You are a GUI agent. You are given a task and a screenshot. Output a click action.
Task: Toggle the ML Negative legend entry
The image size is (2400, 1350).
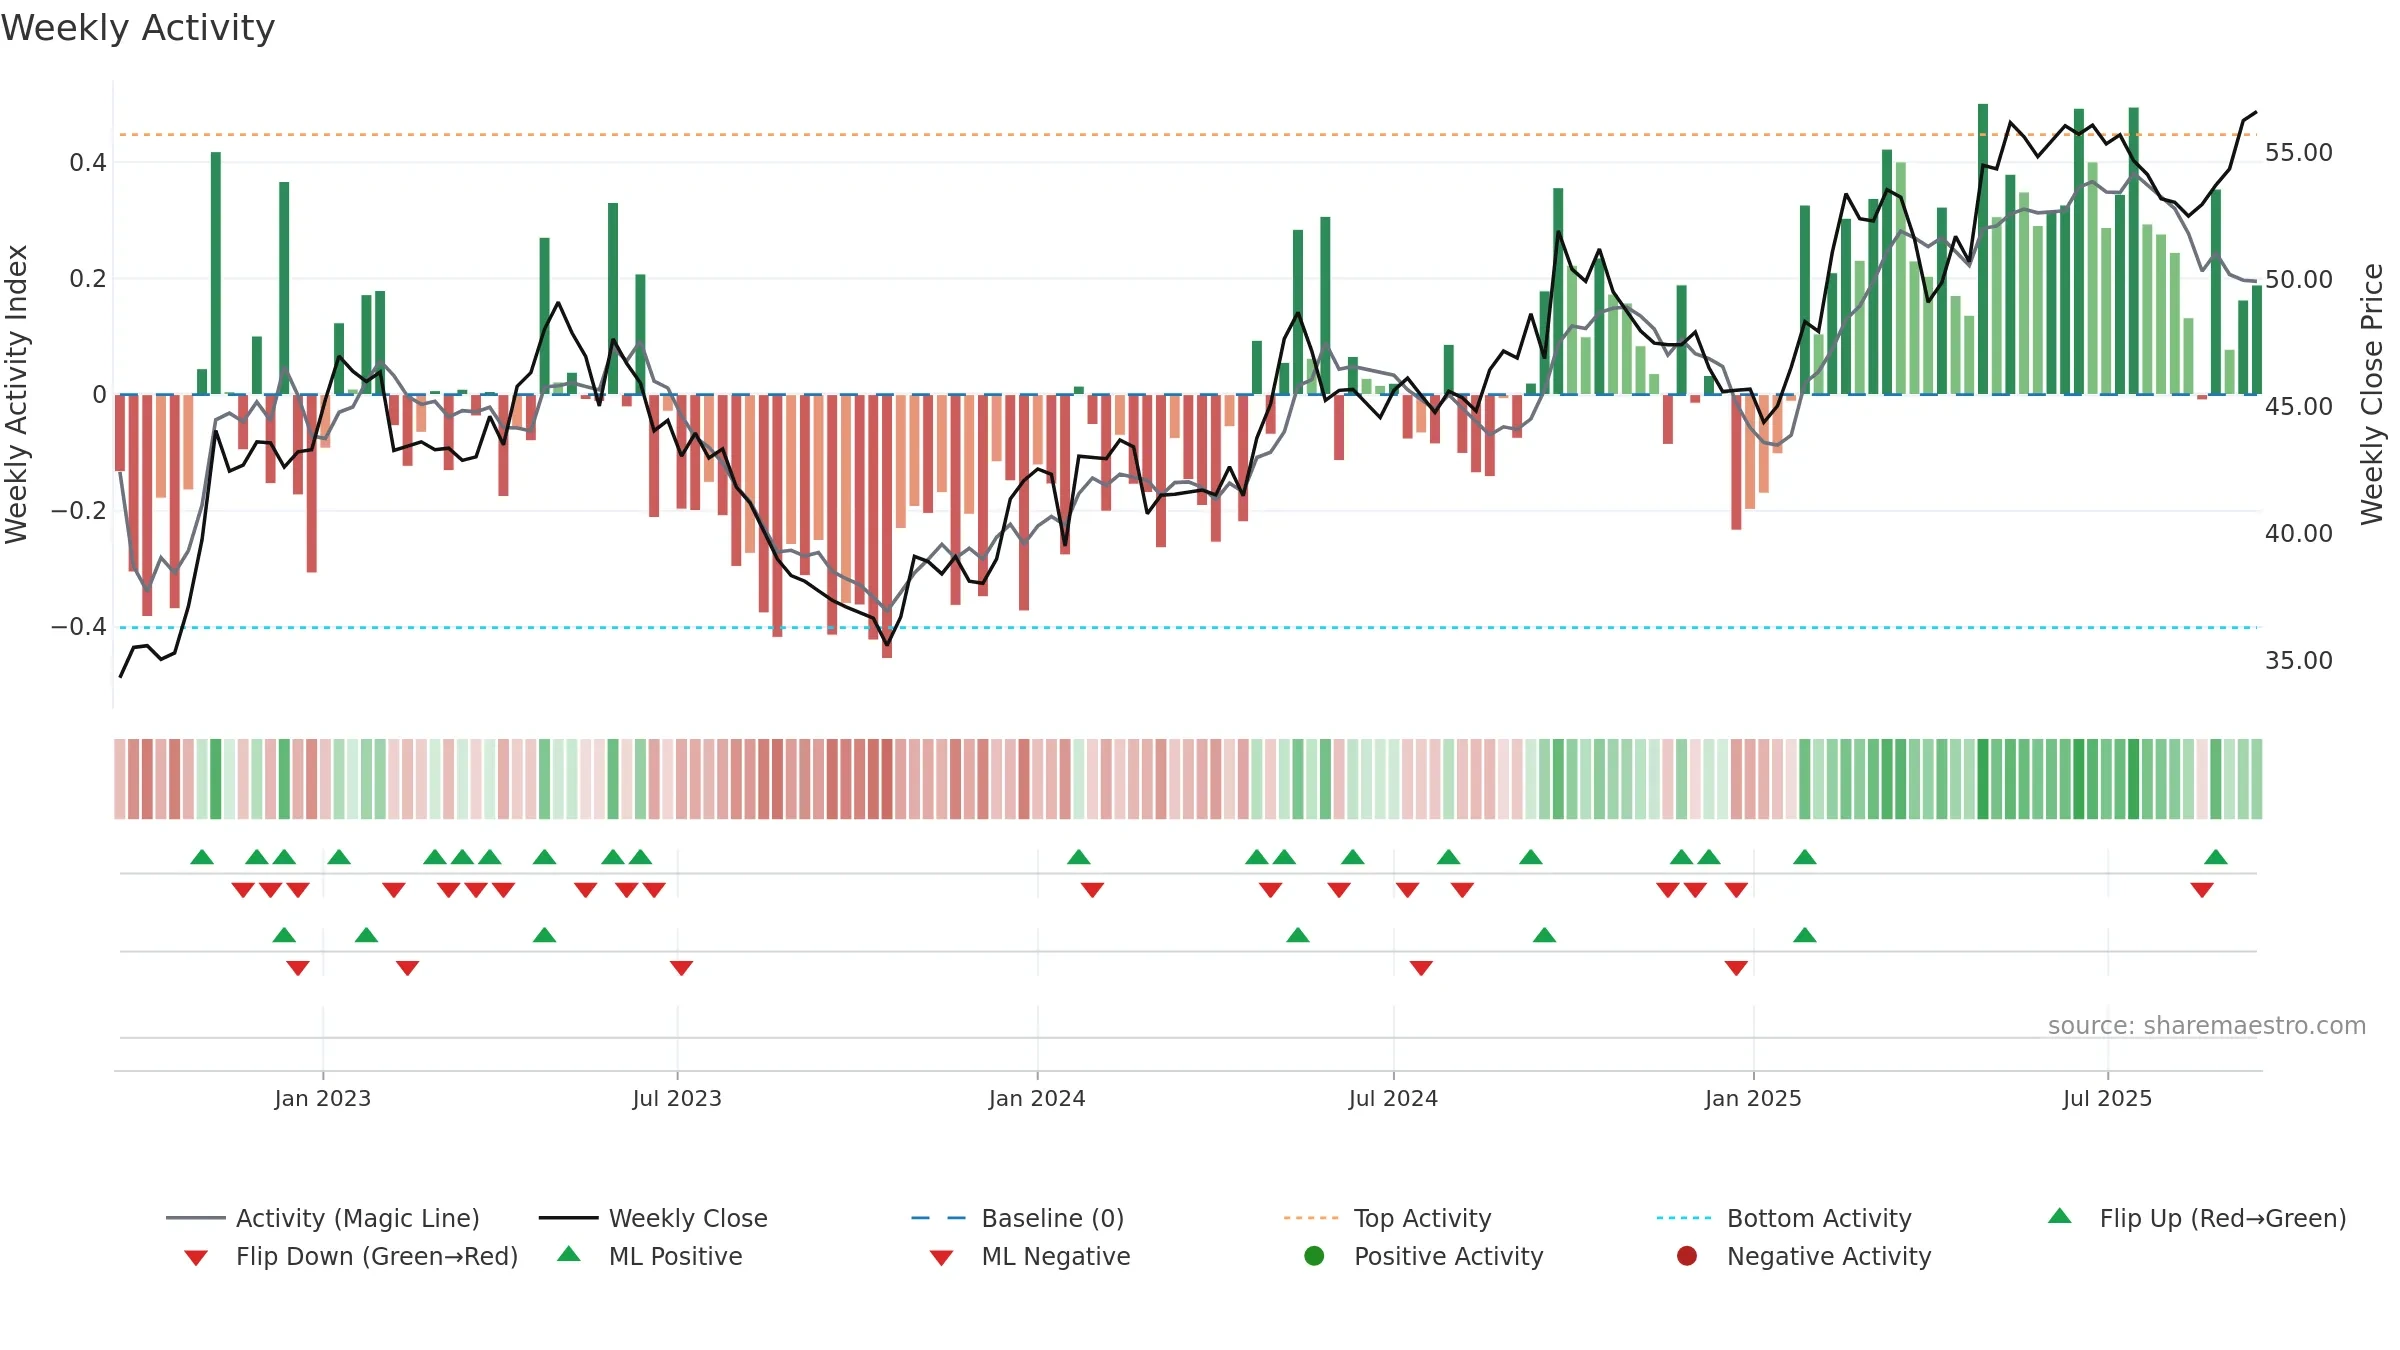click(1030, 1256)
